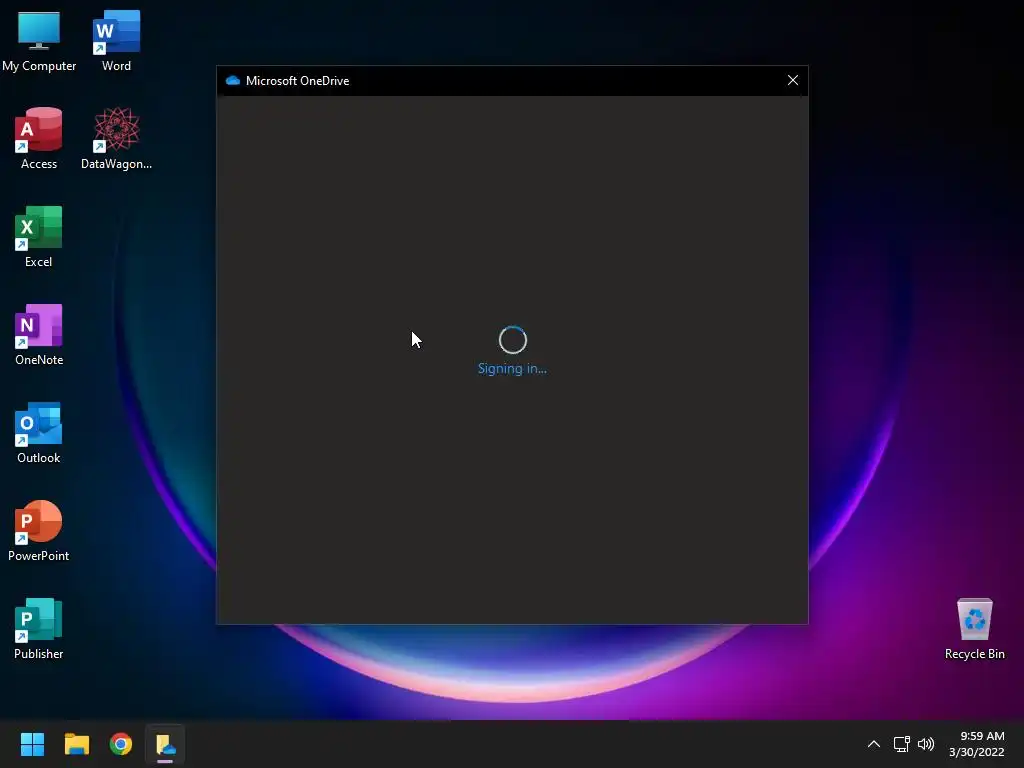Viewport: 1024px width, 768px height.
Task: Click the DataWagon desktop shortcut
Action: click(x=116, y=138)
